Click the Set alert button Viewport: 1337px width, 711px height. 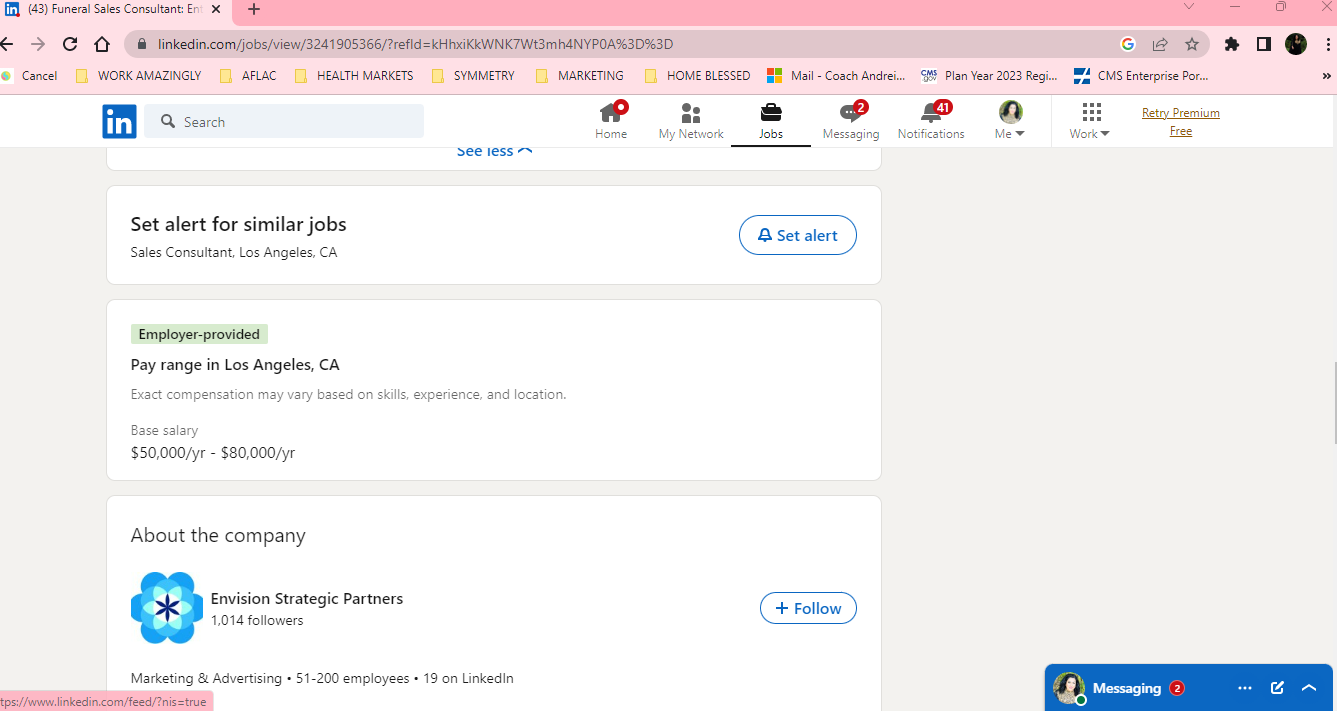[x=798, y=235]
